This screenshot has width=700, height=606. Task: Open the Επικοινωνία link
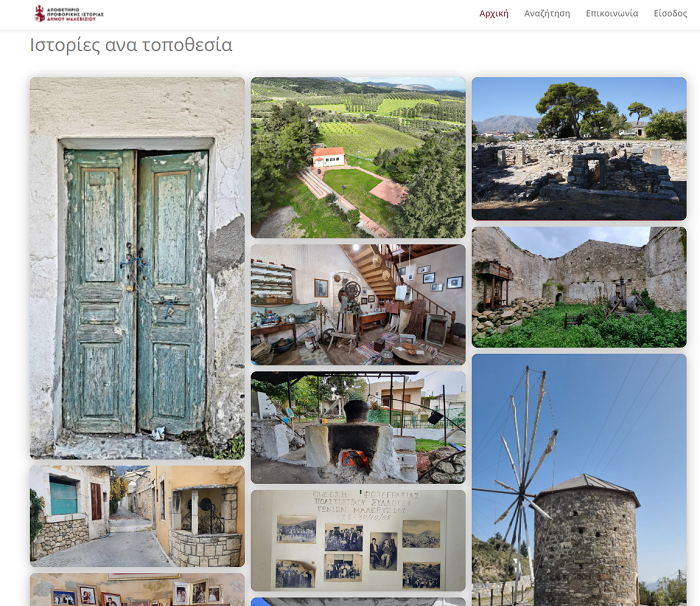[612, 14]
